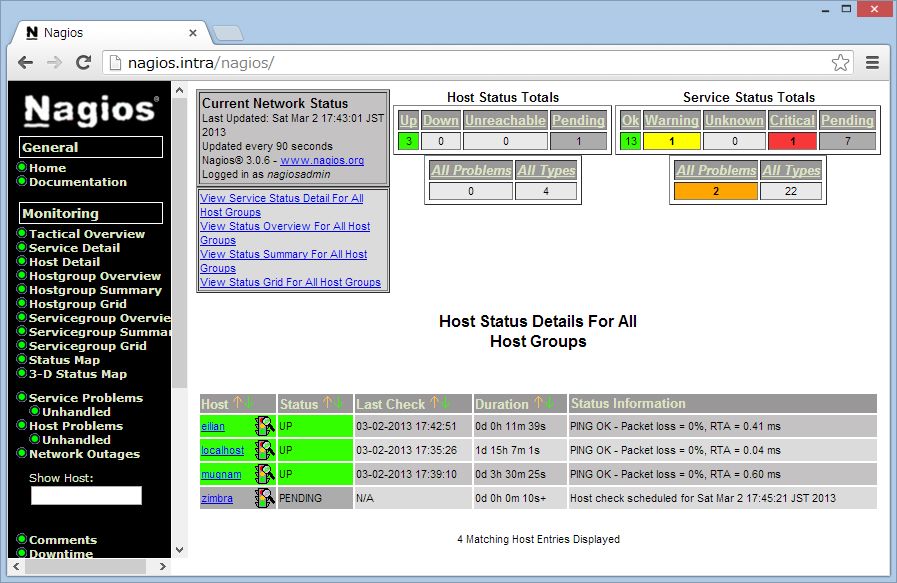Open Network Outages in sidebar

[x=85, y=454]
